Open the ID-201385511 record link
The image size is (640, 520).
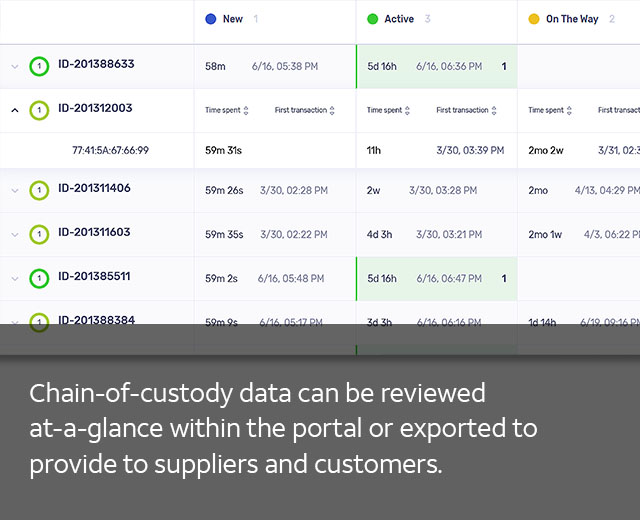coord(94,276)
